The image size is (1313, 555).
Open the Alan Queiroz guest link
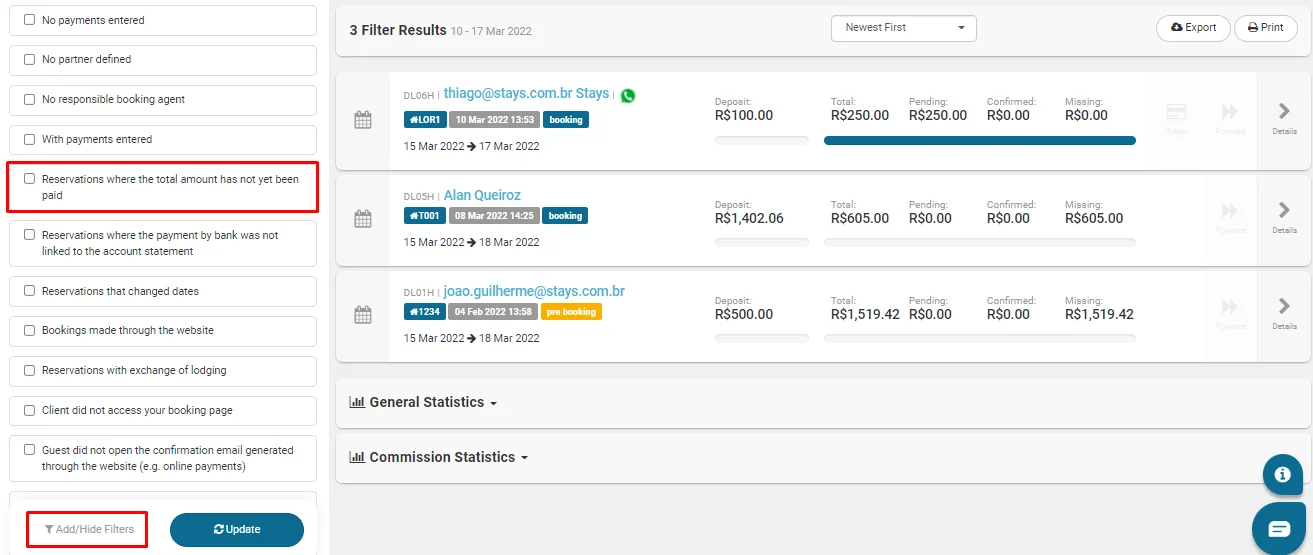click(x=482, y=195)
